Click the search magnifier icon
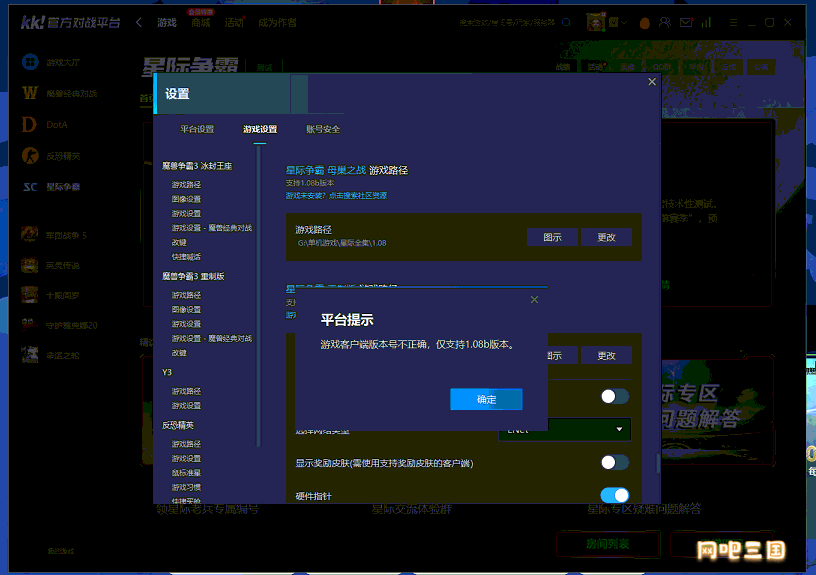Viewport: 816px width, 575px height. (x=566, y=22)
